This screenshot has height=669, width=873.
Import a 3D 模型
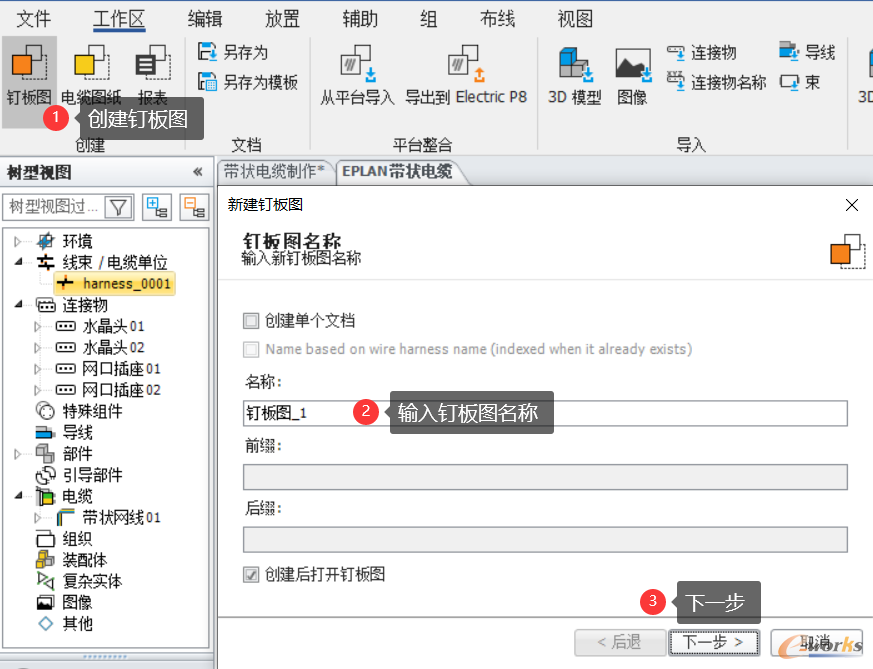575,75
